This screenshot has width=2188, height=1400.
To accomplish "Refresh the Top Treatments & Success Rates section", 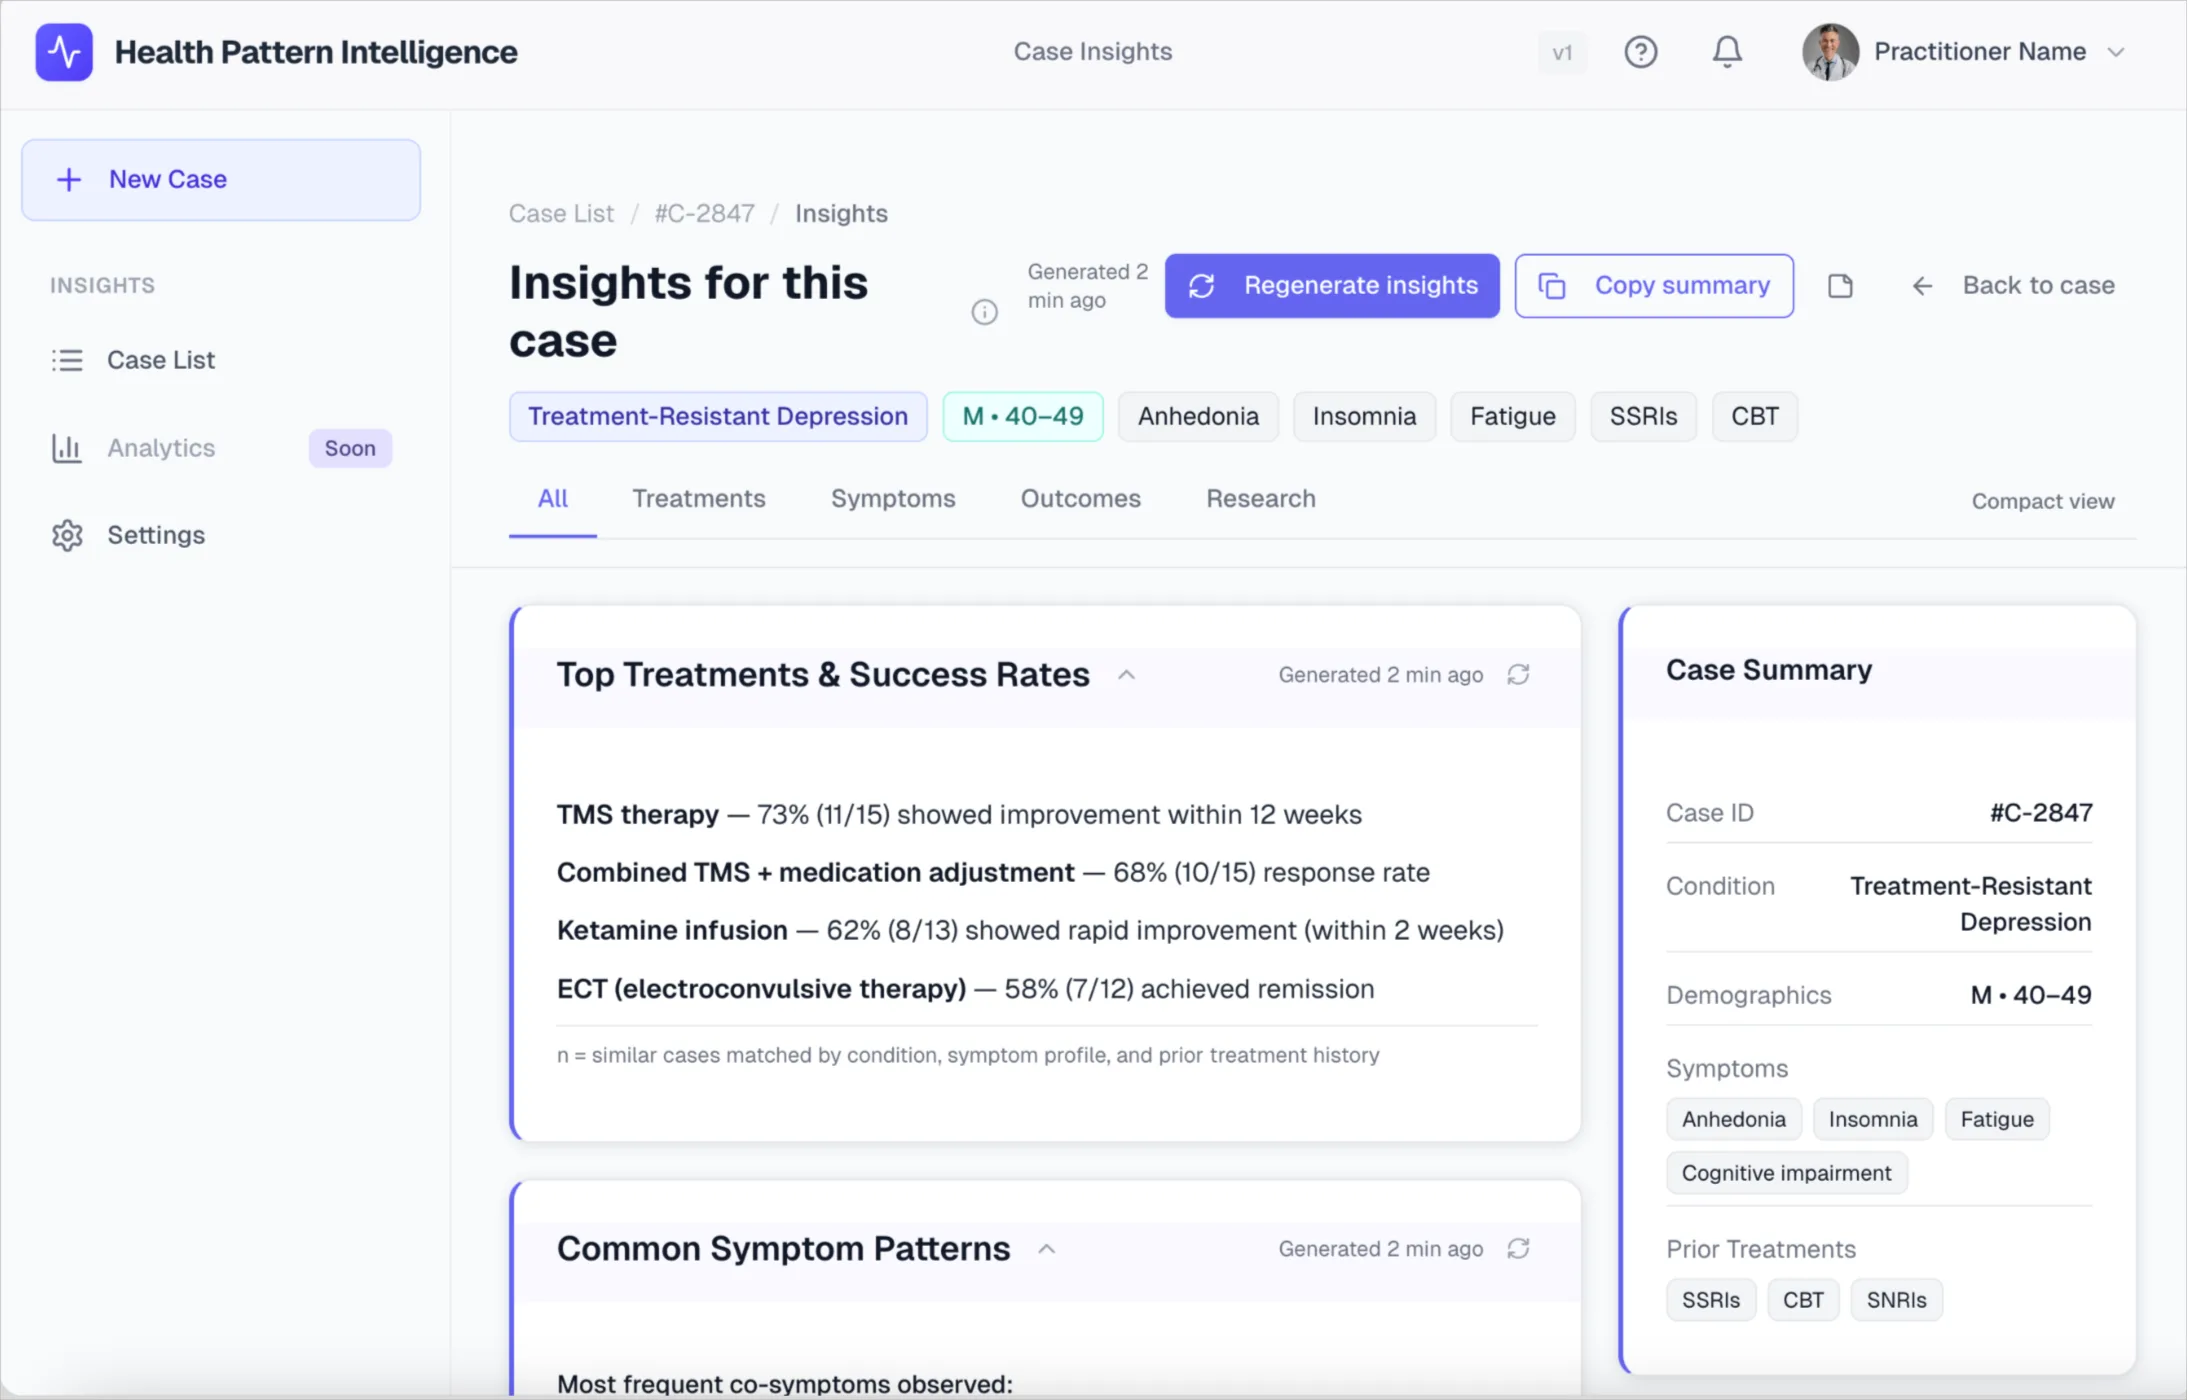I will pos(1518,674).
